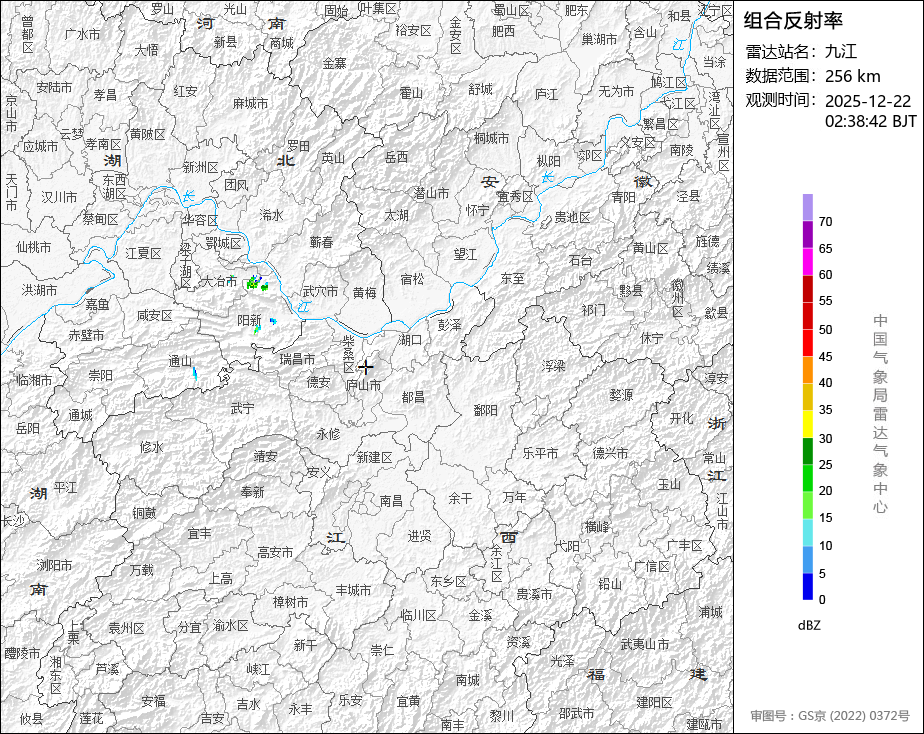Click the 桐城市 label on the map
Screen dimensions: 924x734
point(491,138)
